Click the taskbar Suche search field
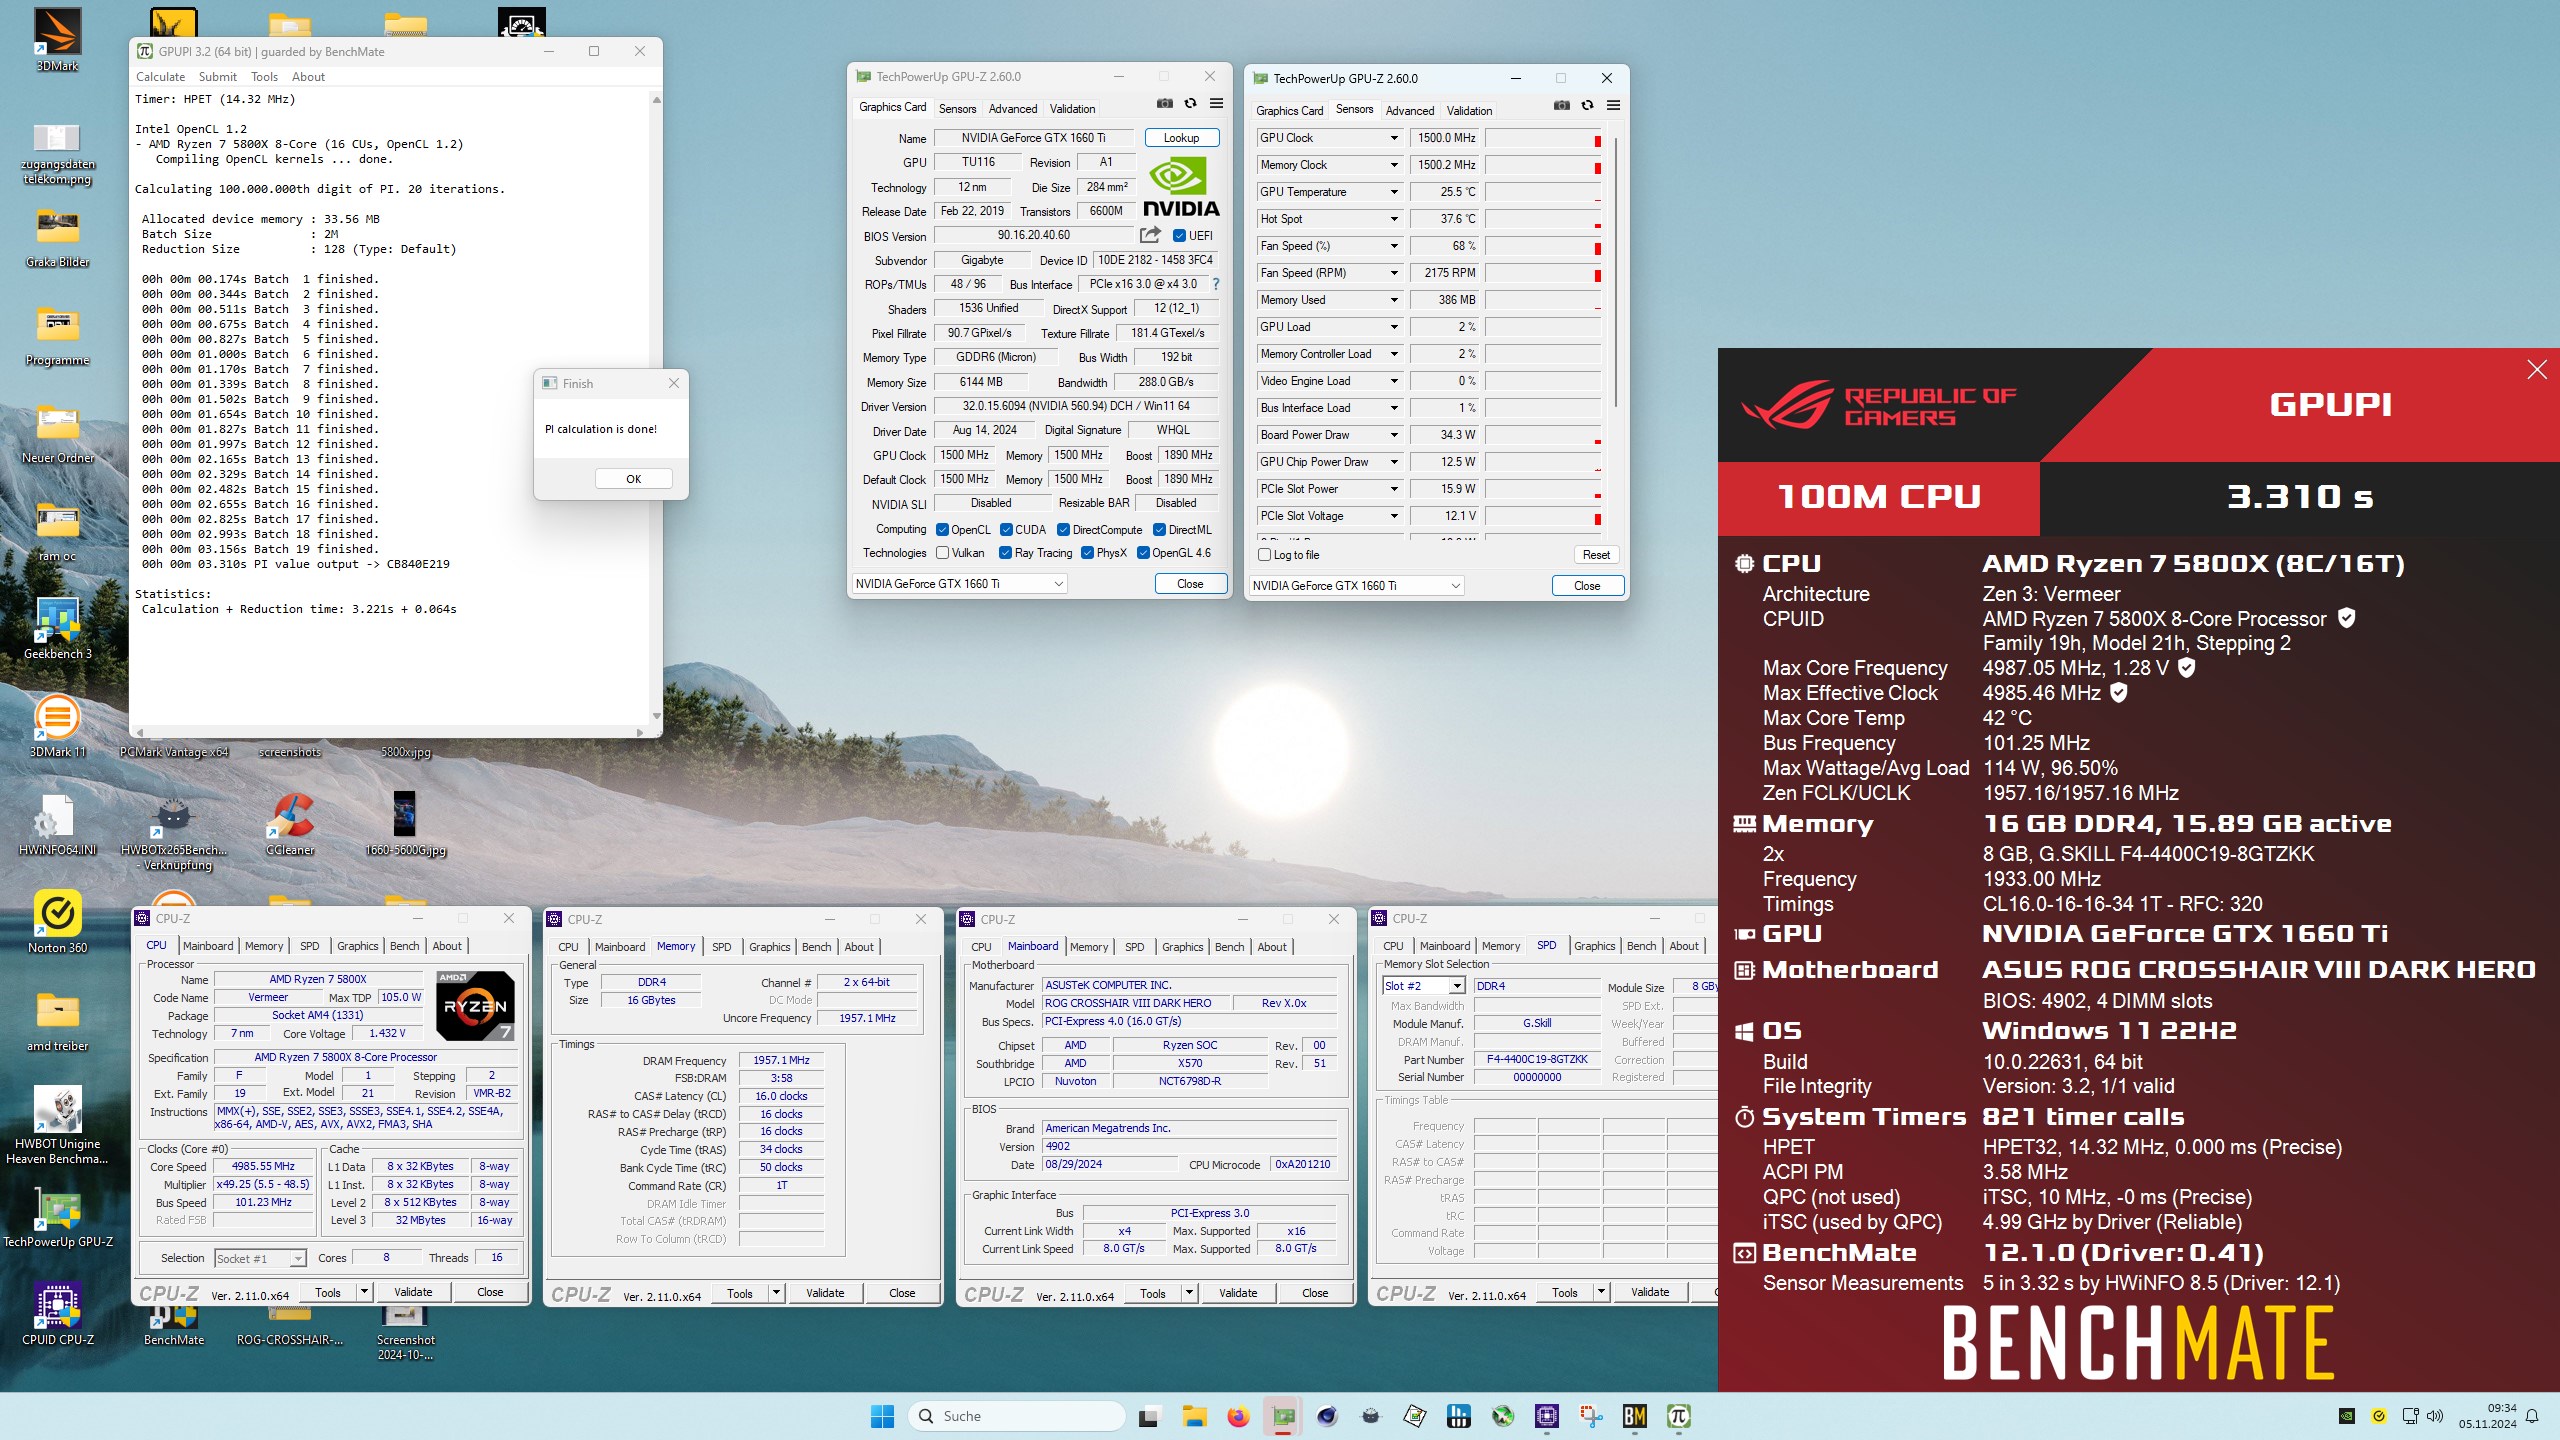The height and width of the screenshot is (1440, 2560). [x=1018, y=1416]
